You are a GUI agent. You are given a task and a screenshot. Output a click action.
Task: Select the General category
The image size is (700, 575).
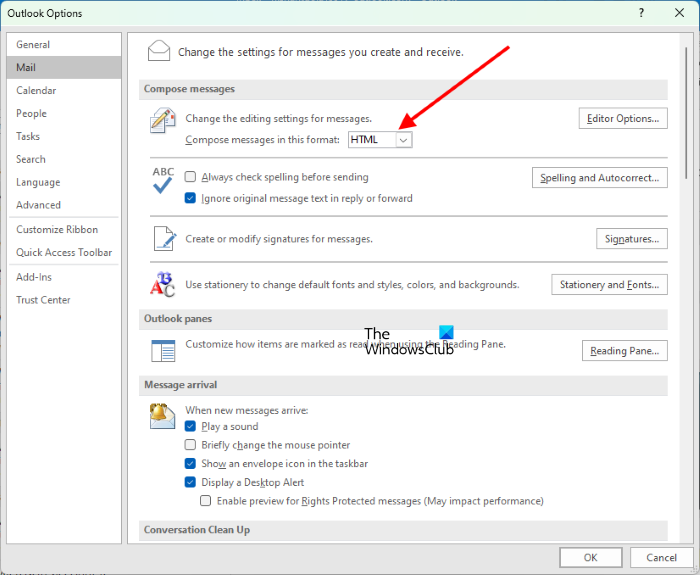click(64, 45)
